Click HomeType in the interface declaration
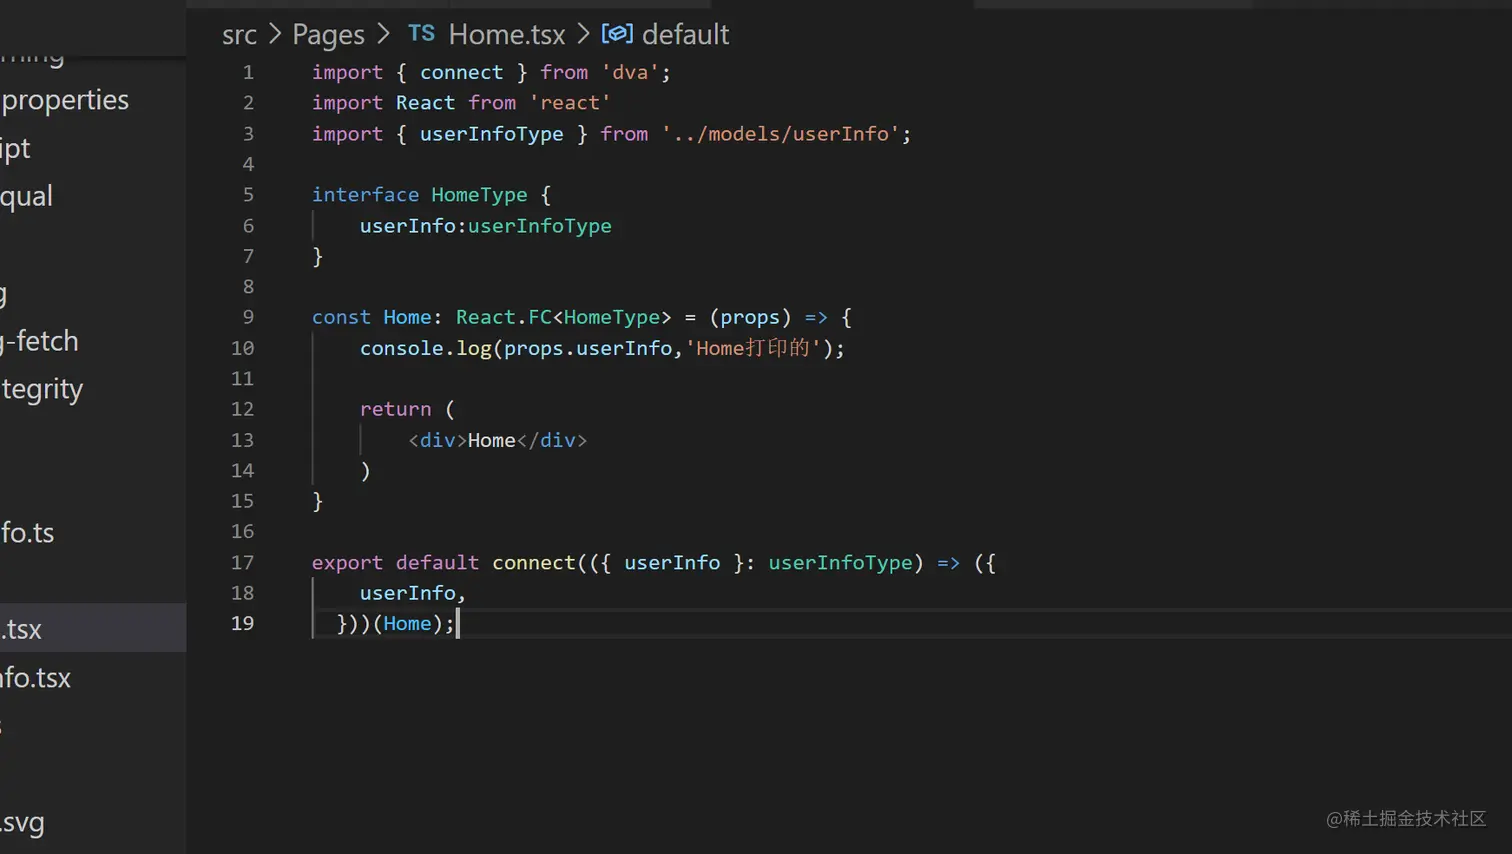The height and width of the screenshot is (854, 1512). tap(479, 195)
